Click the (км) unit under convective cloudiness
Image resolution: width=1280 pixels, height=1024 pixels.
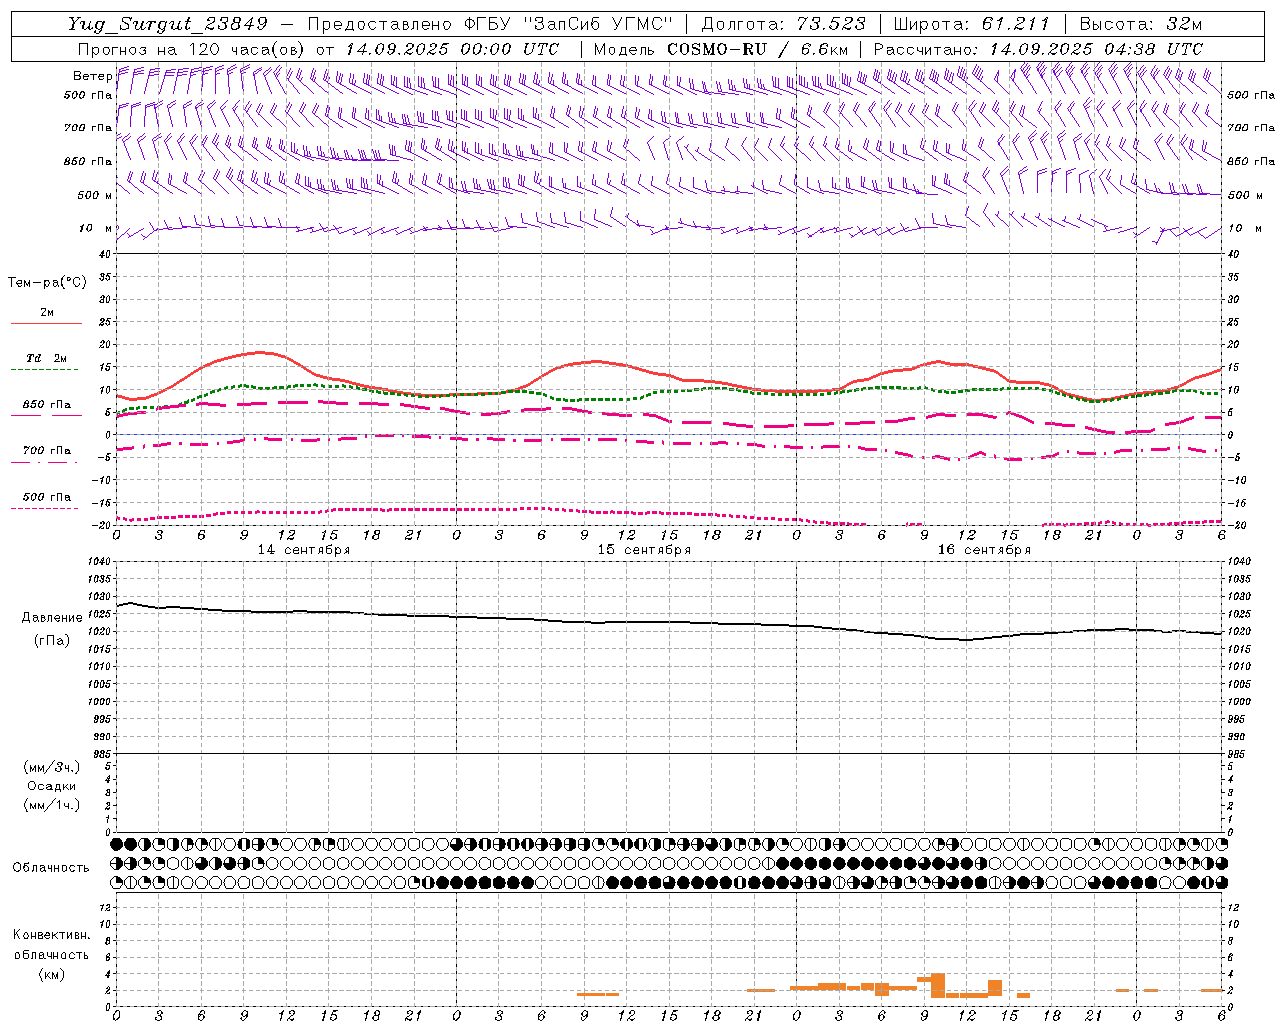(52, 974)
